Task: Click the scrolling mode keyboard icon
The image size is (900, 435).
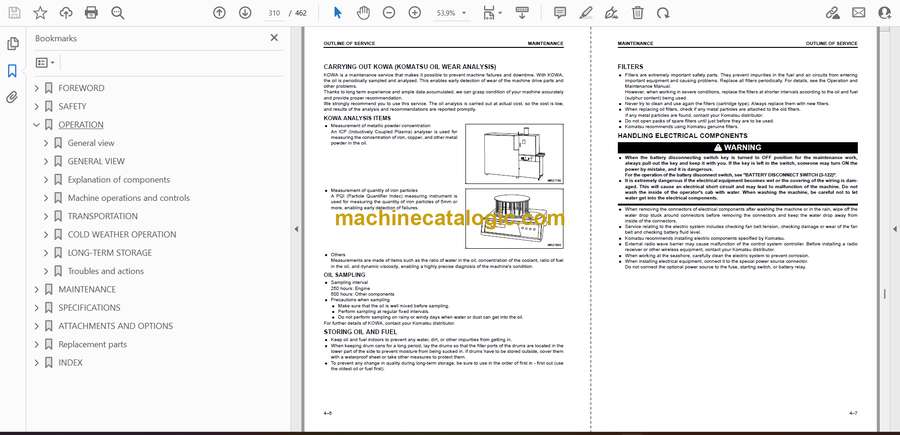Action: click(x=522, y=13)
